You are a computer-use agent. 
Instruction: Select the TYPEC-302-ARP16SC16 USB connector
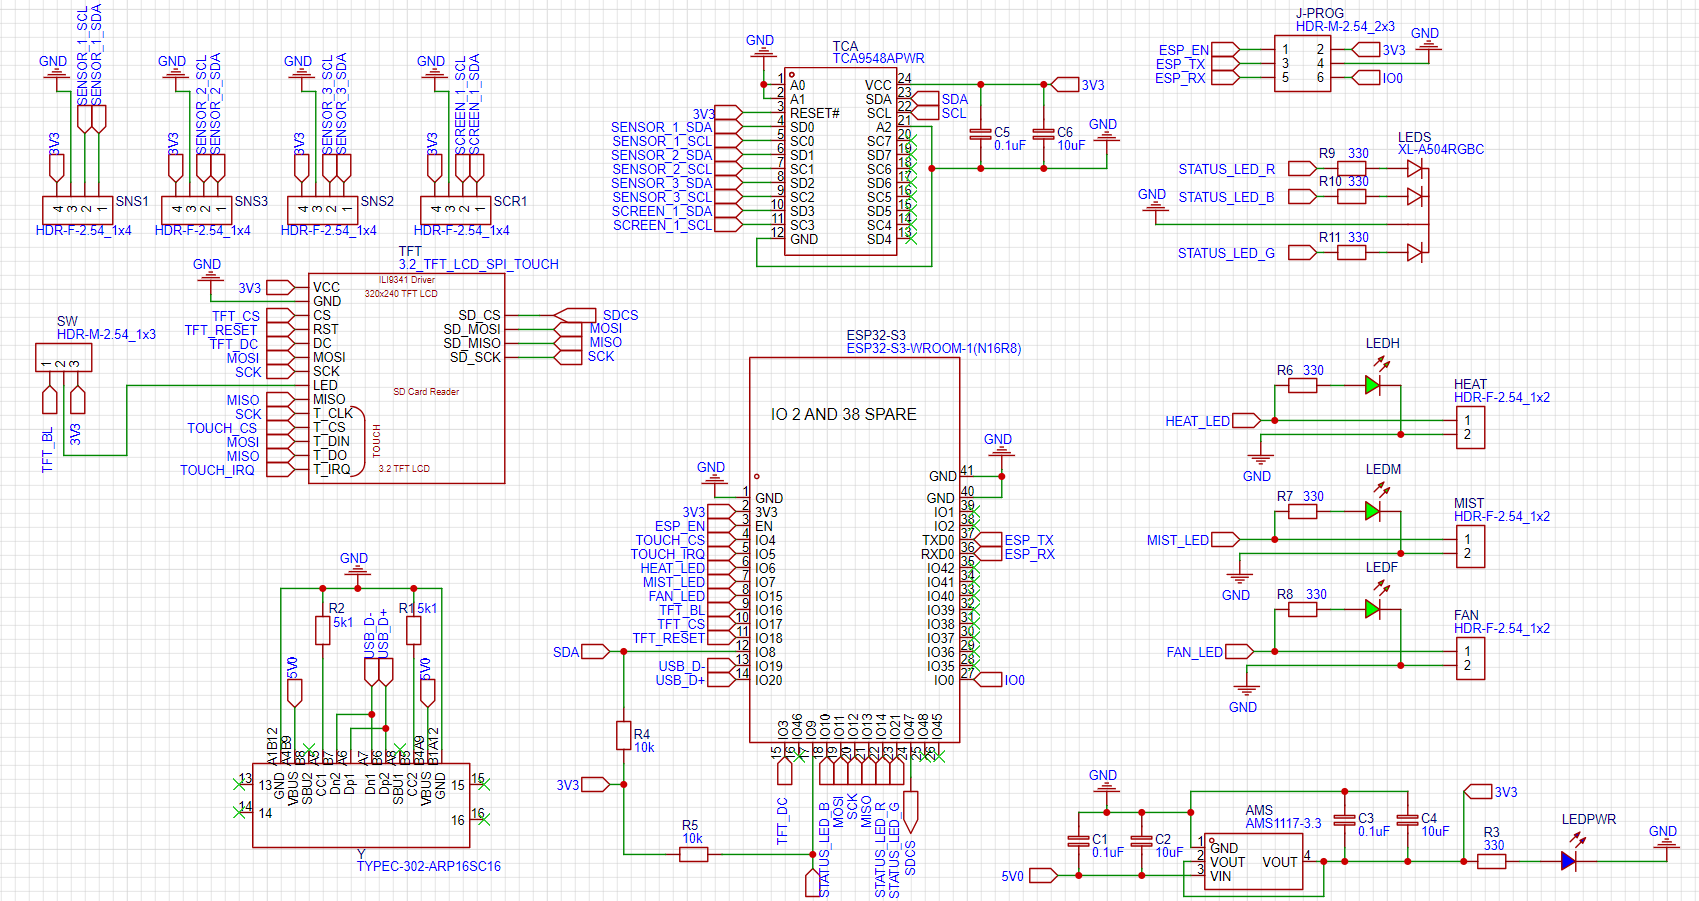coord(359,806)
